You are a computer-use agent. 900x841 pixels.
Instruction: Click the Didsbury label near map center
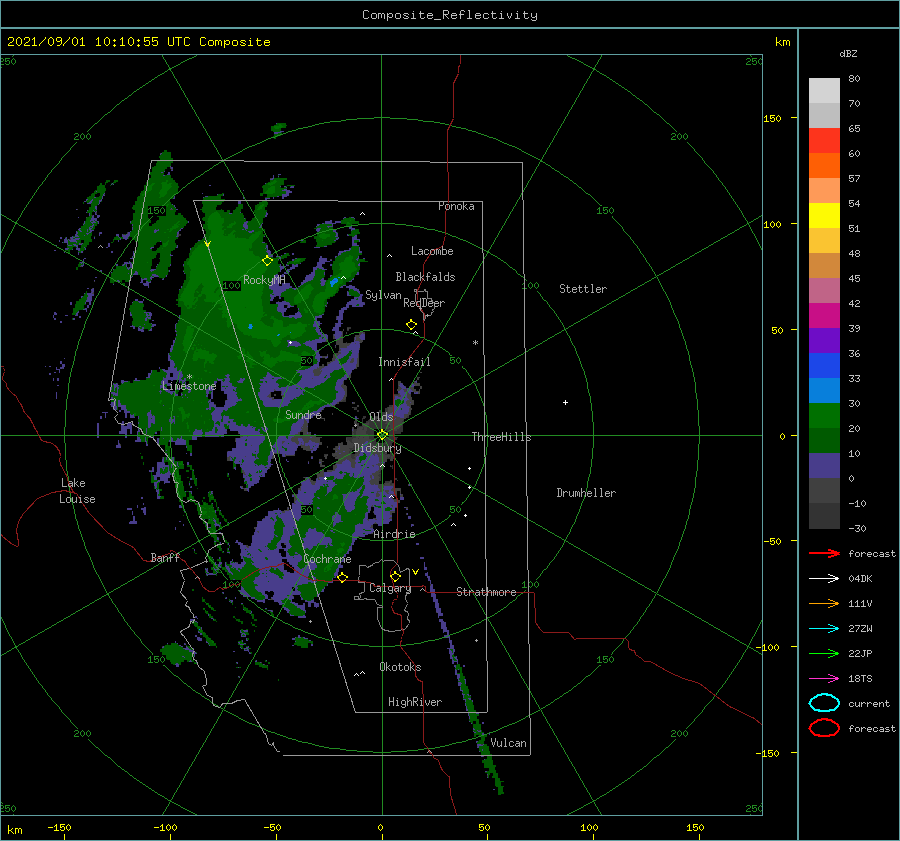click(377, 448)
